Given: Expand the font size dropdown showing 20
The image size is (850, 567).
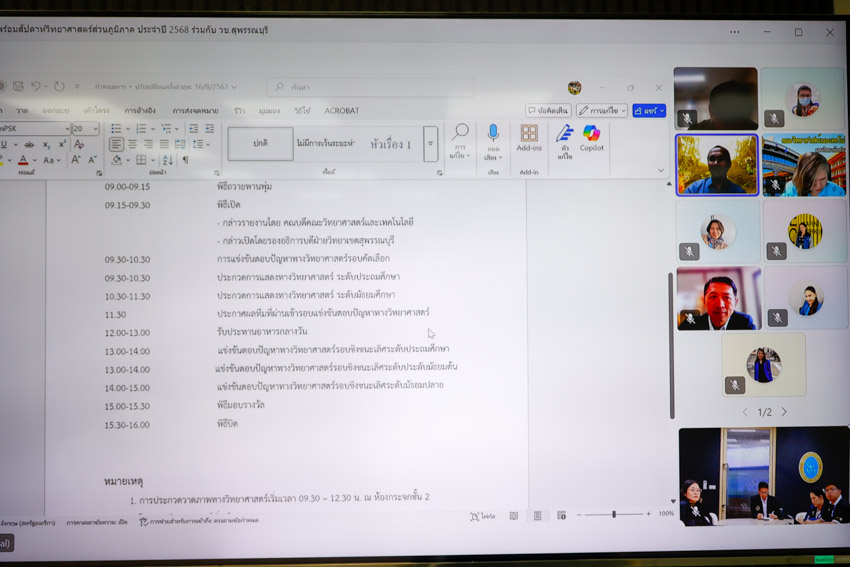Looking at the screenshot, I should 95,128.
